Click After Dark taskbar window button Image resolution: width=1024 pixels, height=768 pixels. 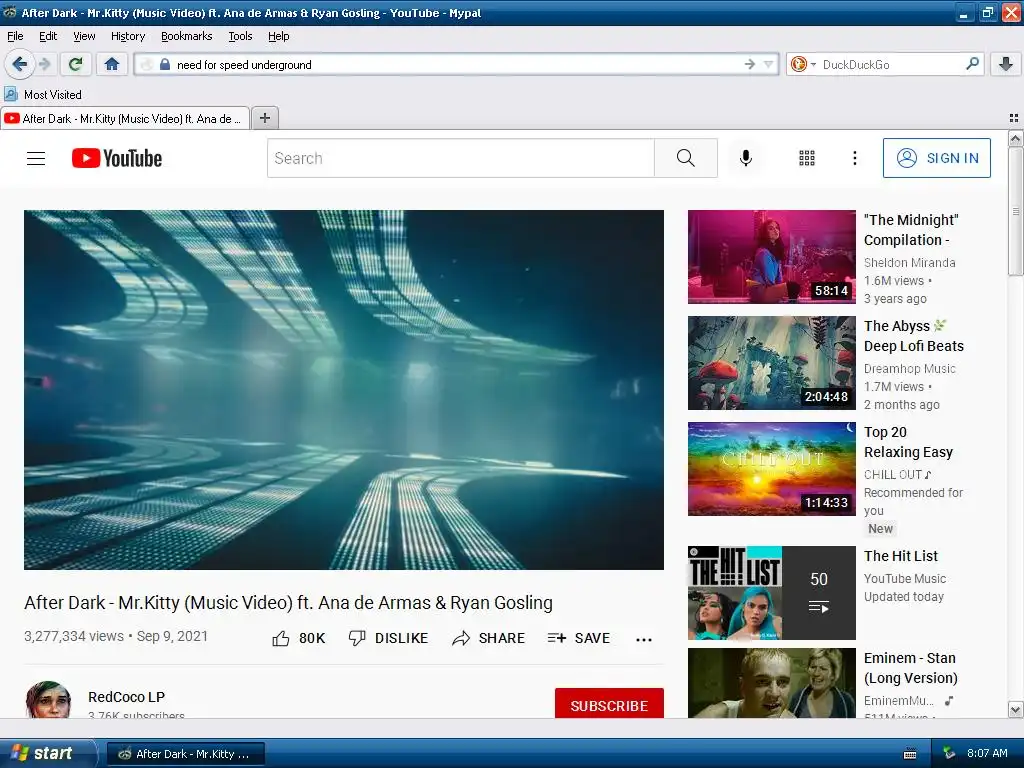(185, 754)
